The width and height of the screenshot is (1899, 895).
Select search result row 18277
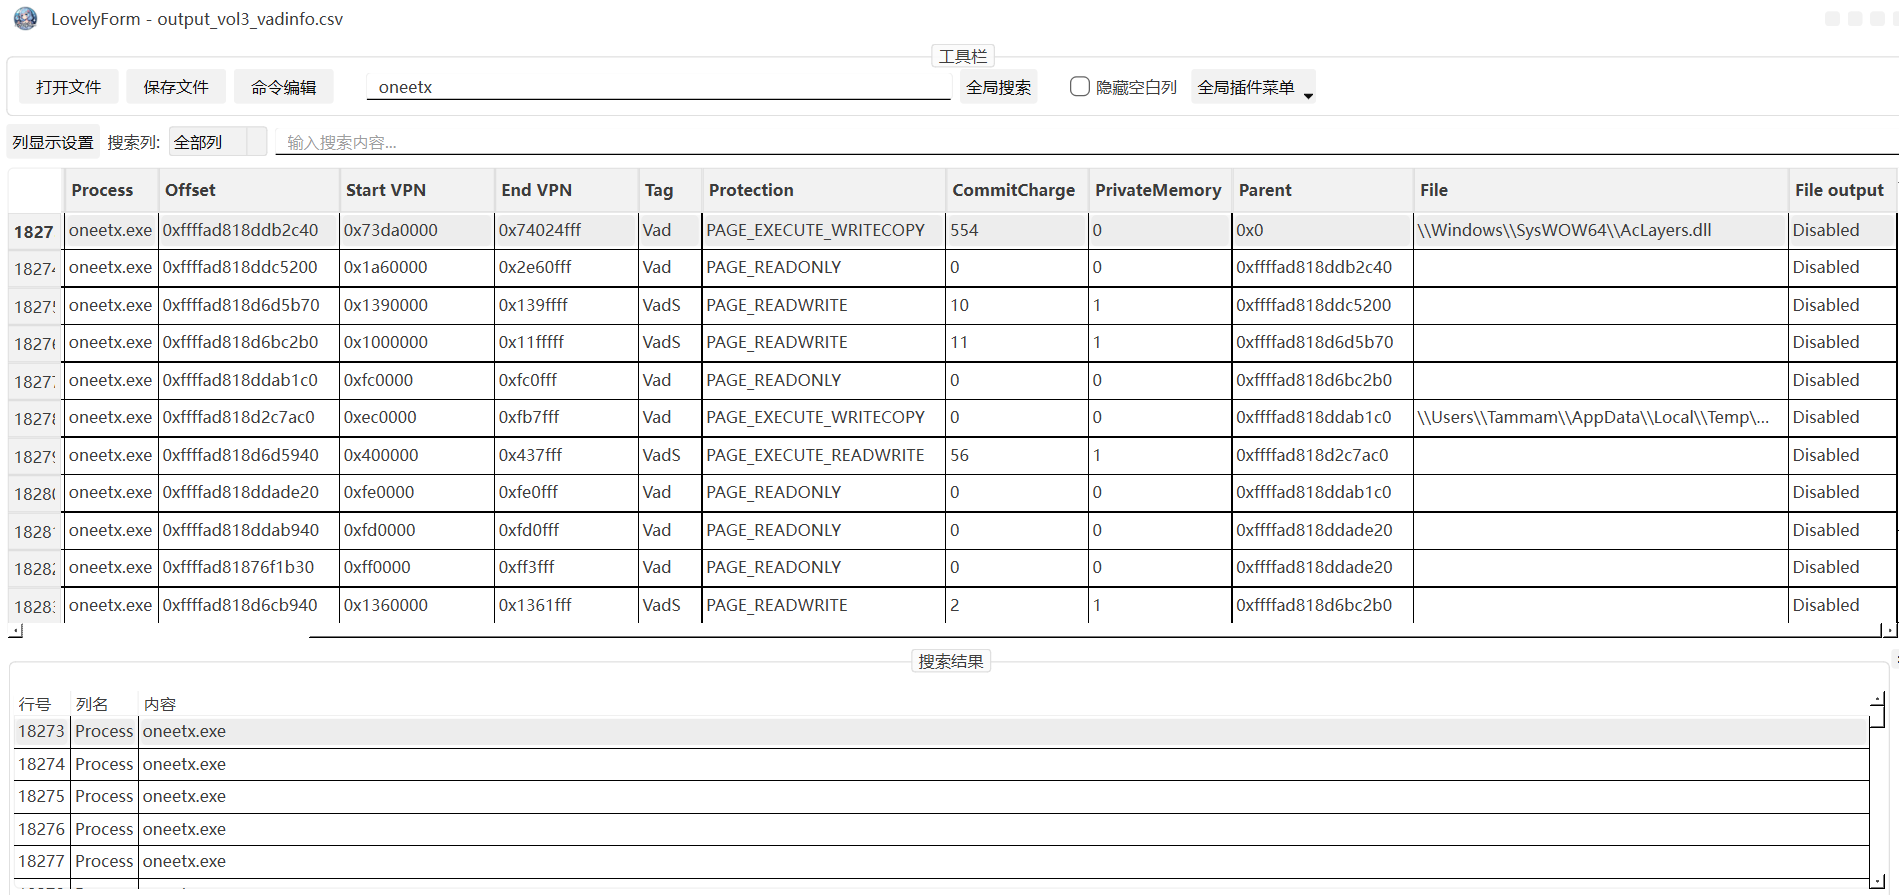(941, 861)
